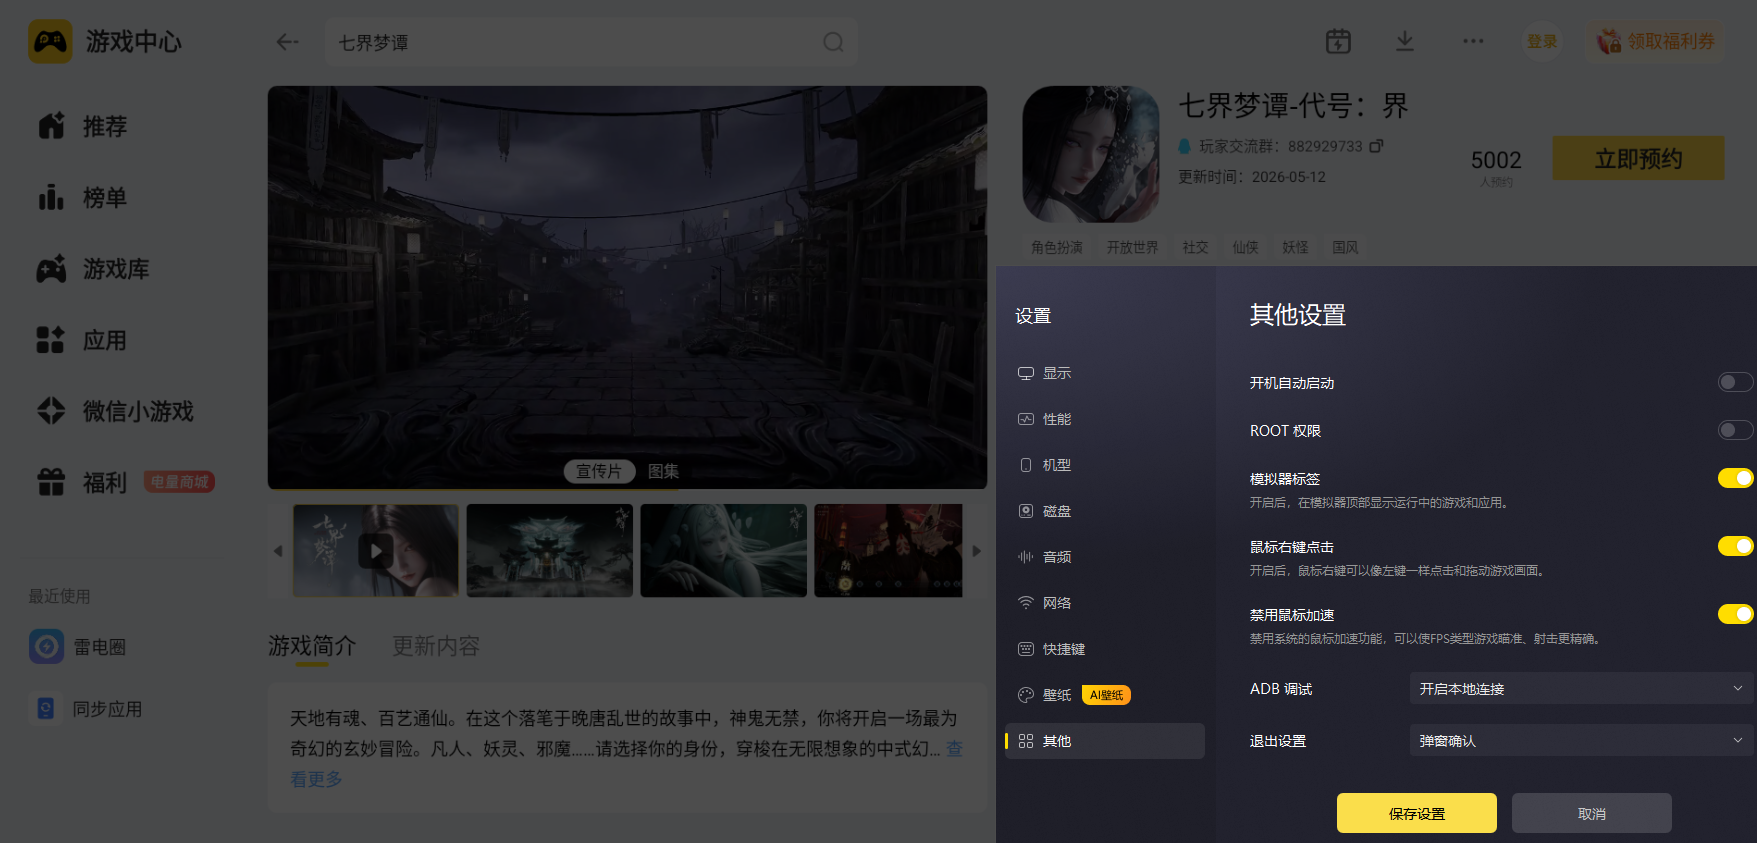1757x843 pixels.
Task: Click the 妖怪 tag
Action: [1295, 247]
